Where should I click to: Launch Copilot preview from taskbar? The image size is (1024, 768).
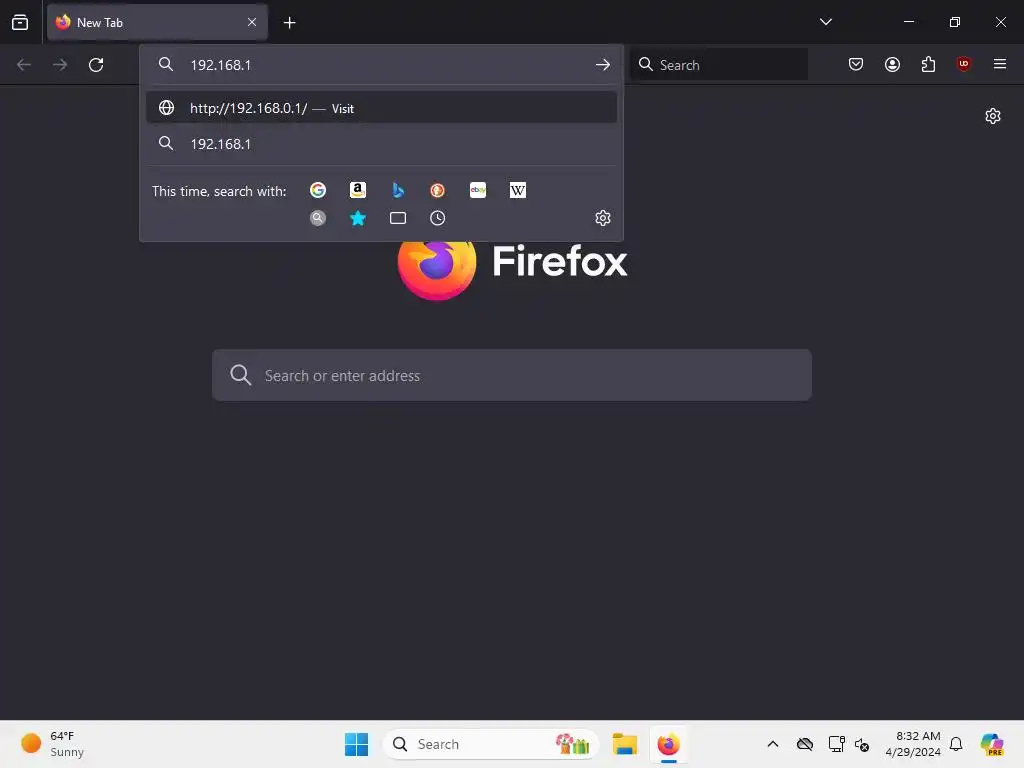click(992, 744)
